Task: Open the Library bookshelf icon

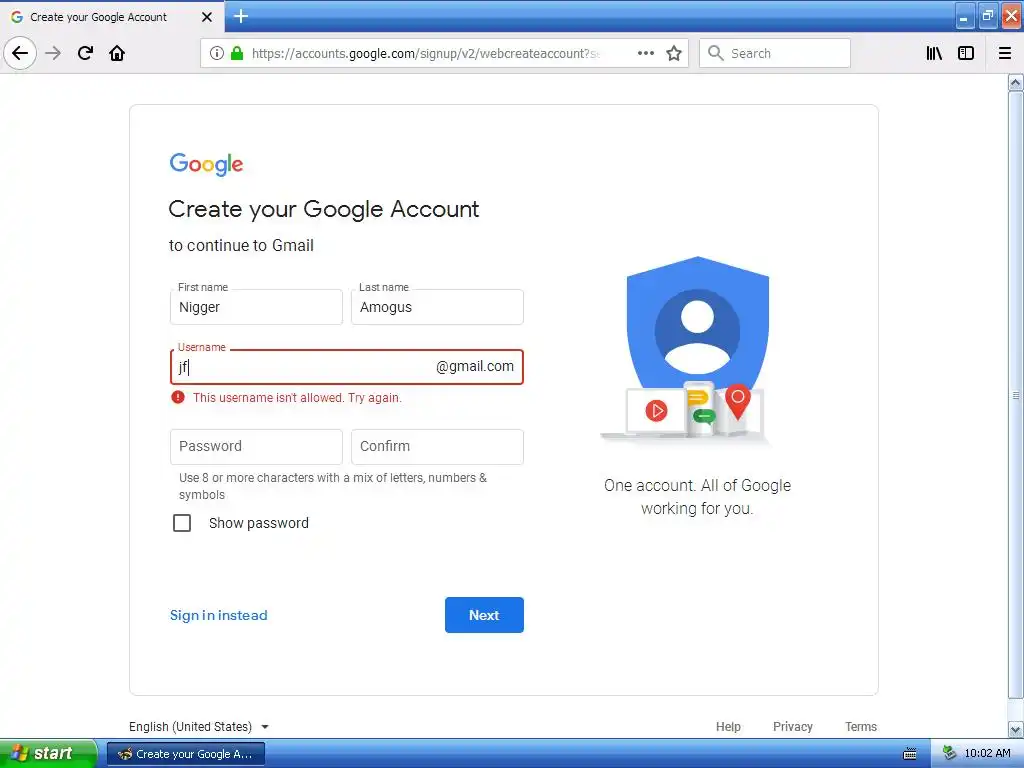Action: click(934, 53)
